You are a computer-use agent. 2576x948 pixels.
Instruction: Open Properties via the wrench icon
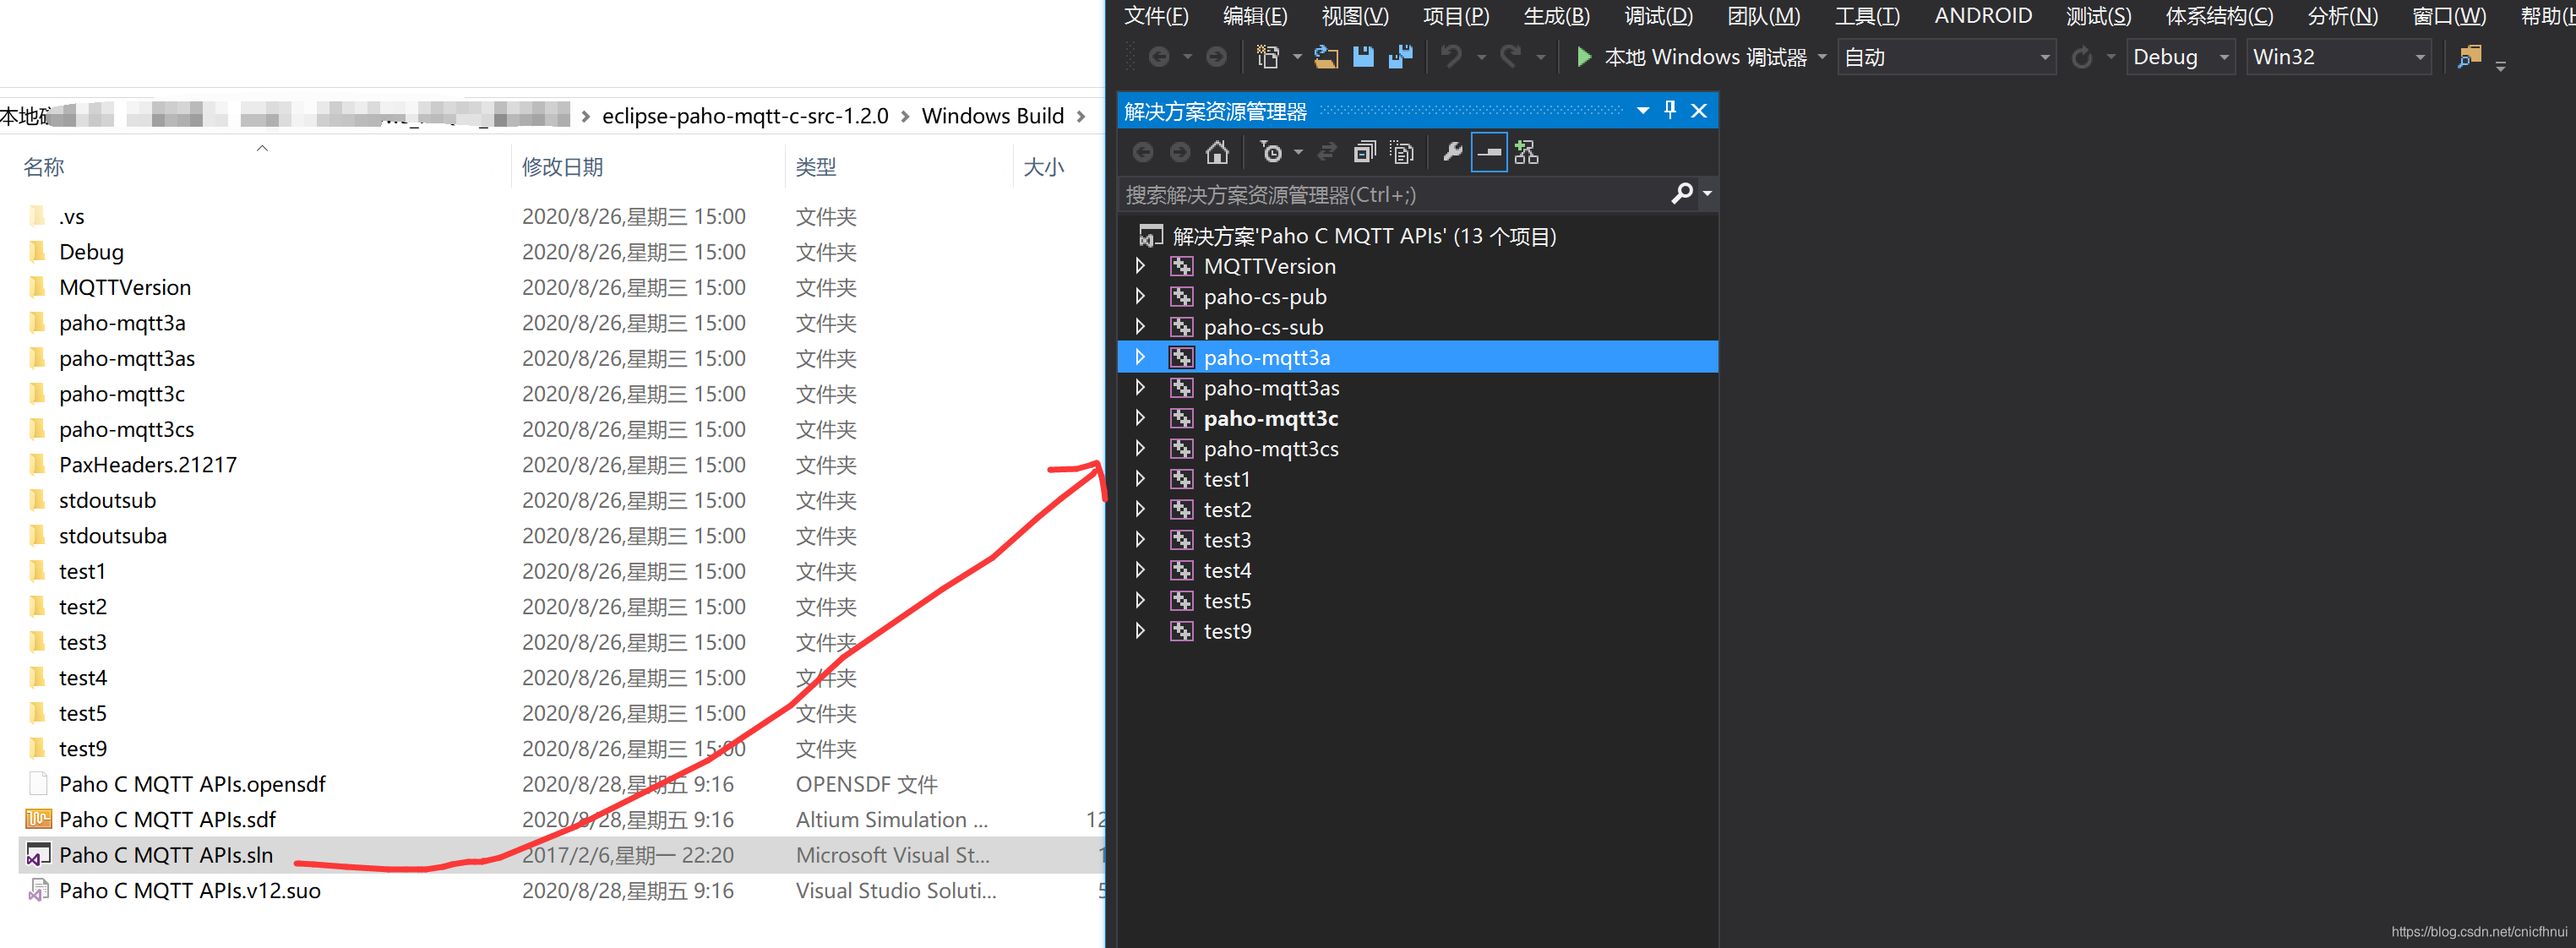click(x=1452, y=152)
